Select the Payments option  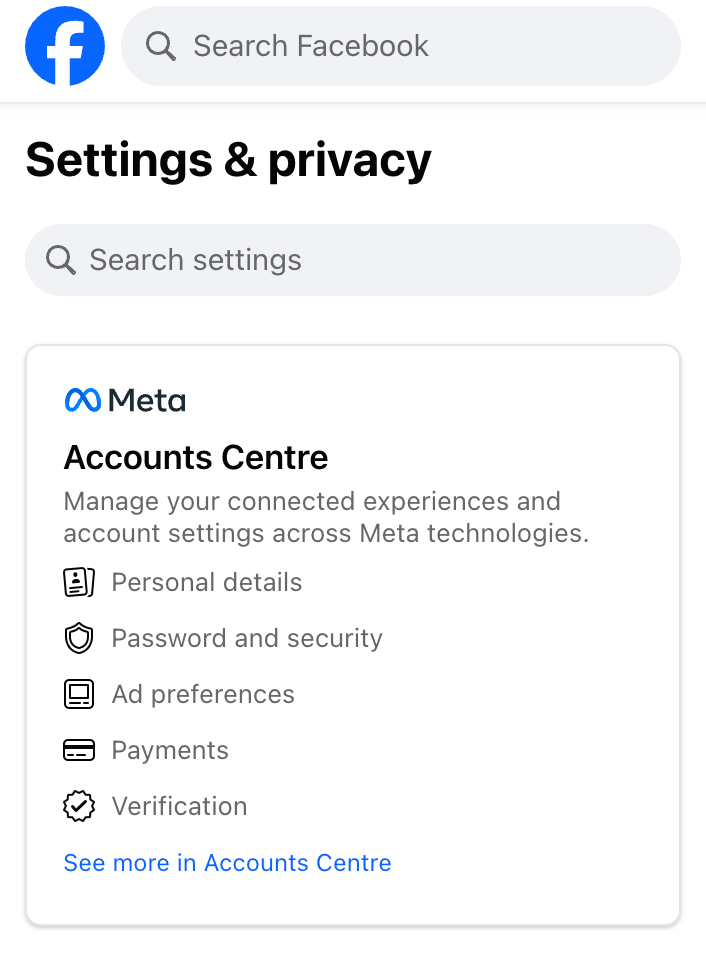[170, 750]
